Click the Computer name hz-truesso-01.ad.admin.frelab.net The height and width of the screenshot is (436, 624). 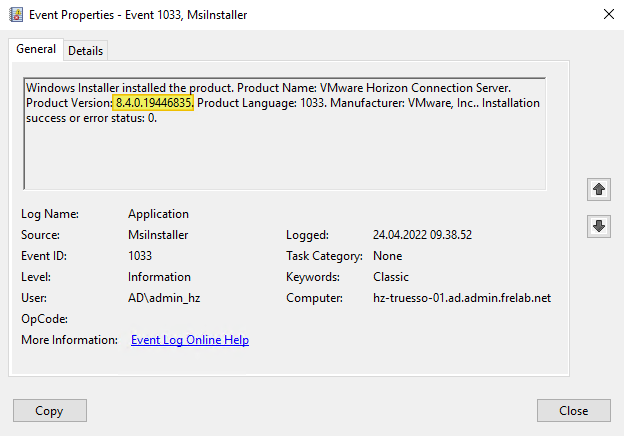click(x=461, y=298)
